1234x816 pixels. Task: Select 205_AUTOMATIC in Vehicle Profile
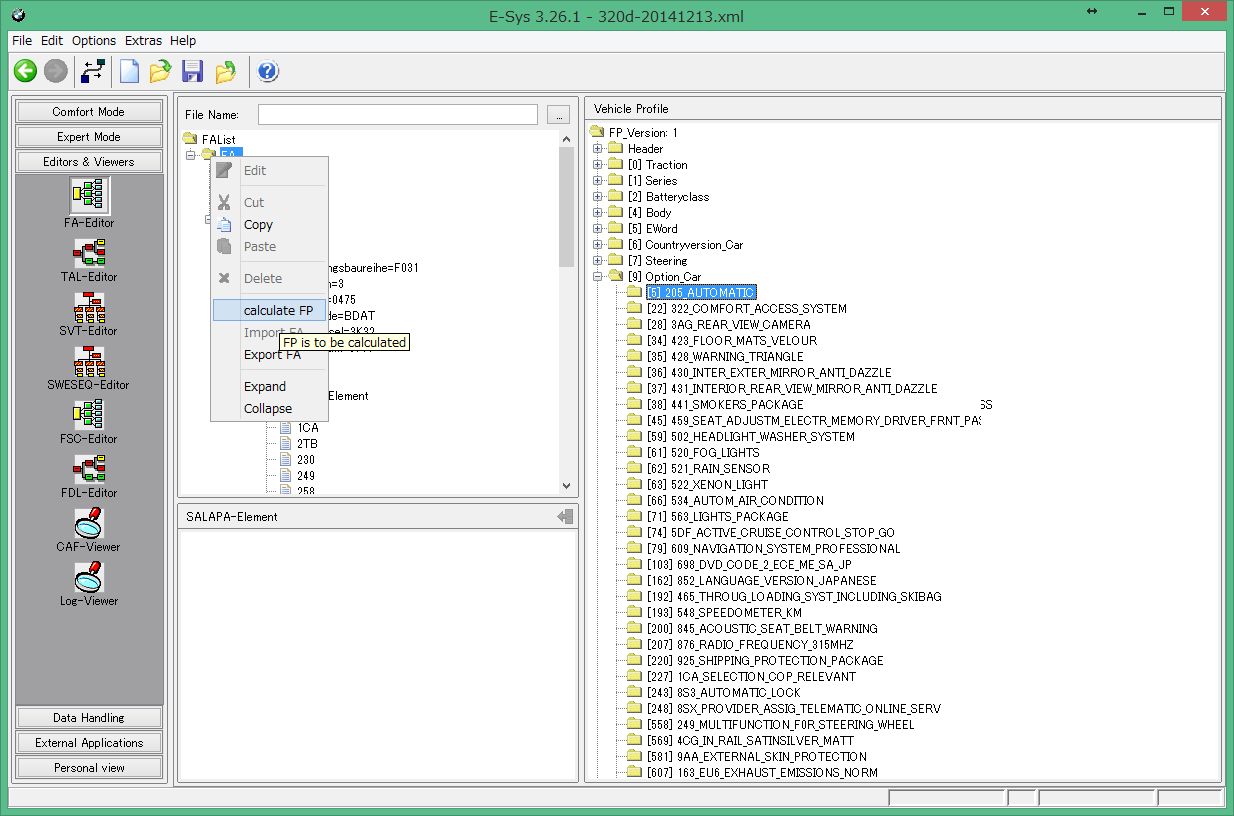tap(701, 293)
